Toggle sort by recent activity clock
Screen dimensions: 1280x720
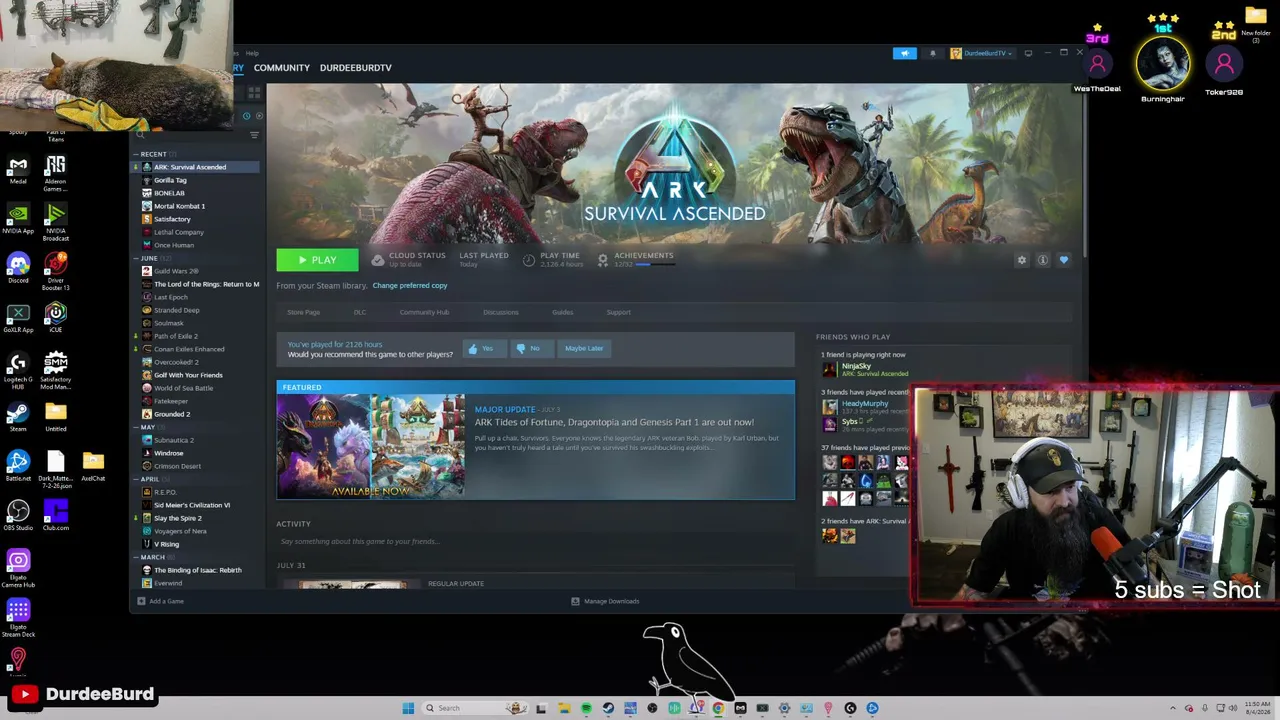point(246,116)
